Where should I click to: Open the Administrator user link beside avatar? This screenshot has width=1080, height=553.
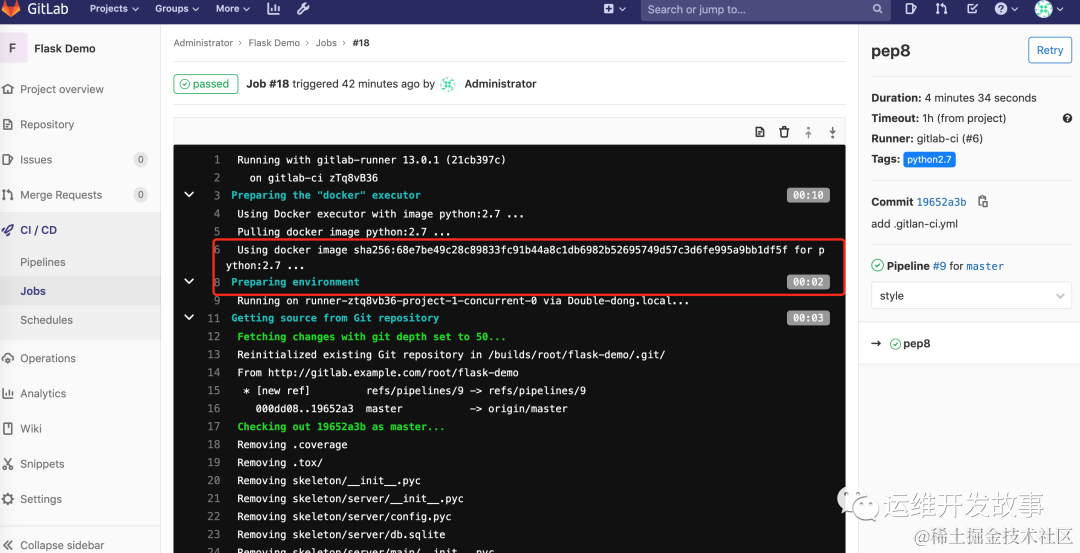click(x=500, y=84)
